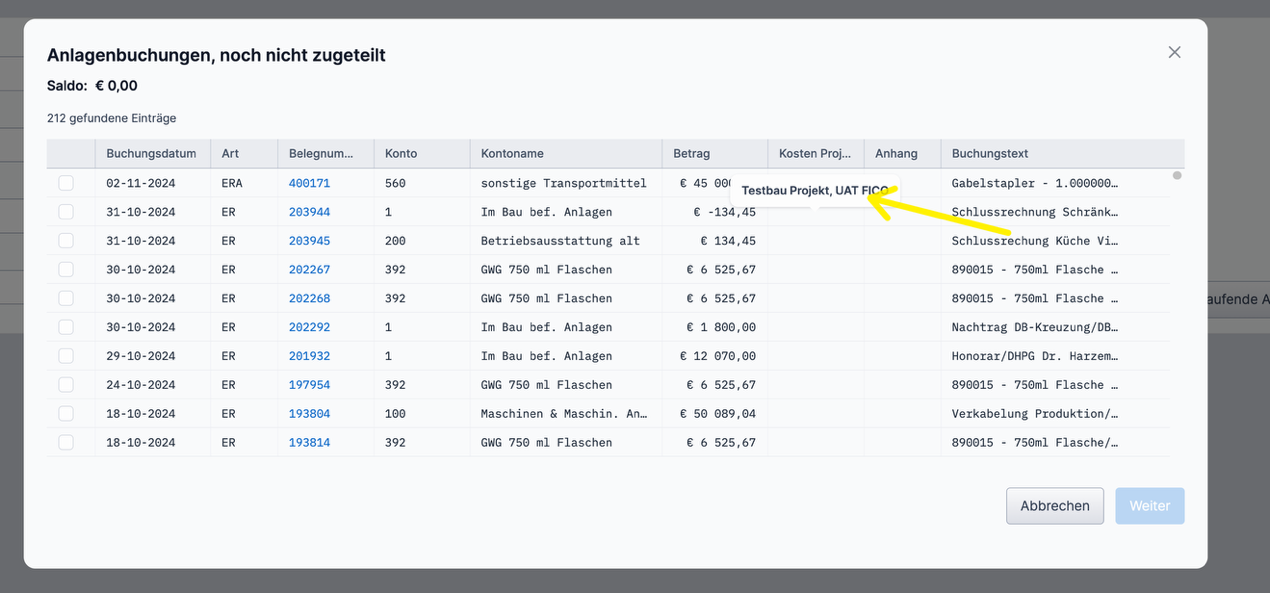Click the Anhang column header

tap(896, 154)
